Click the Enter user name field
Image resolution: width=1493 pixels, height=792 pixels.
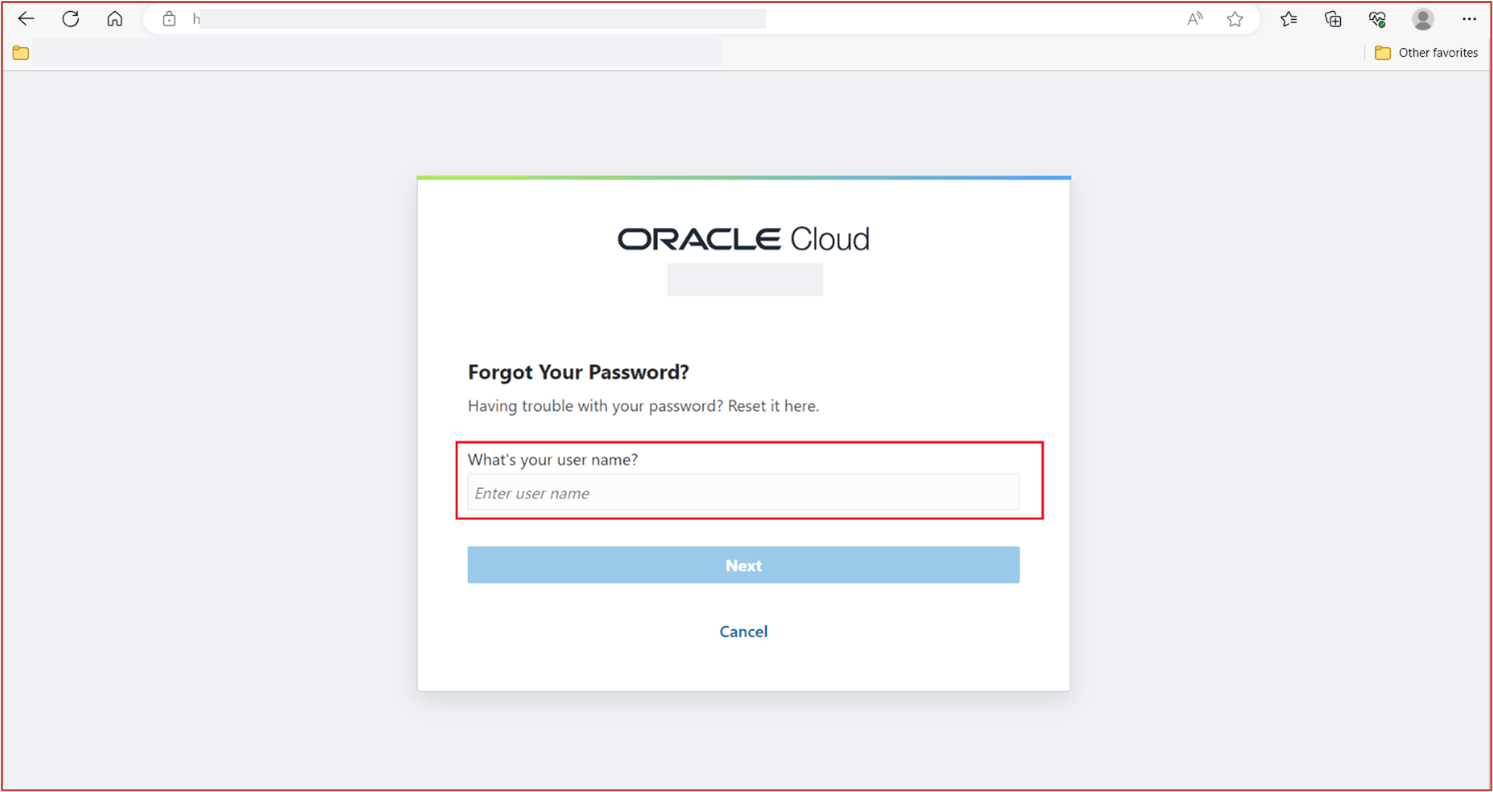tap(743, 492)
